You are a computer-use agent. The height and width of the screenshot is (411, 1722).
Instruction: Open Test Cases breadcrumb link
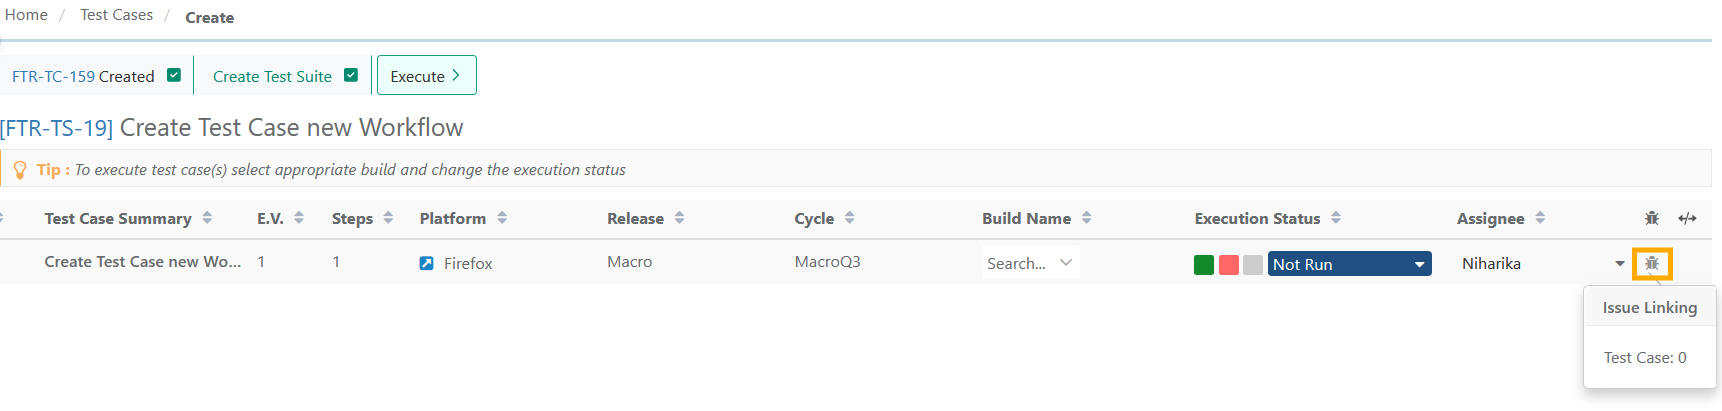pos(116,15)
